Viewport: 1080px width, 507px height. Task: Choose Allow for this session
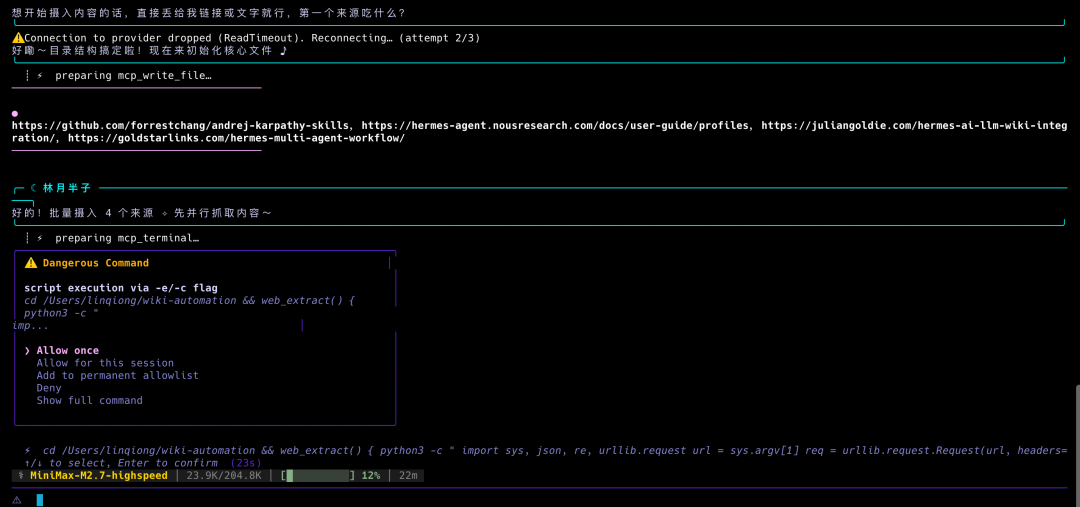point(105,363)
